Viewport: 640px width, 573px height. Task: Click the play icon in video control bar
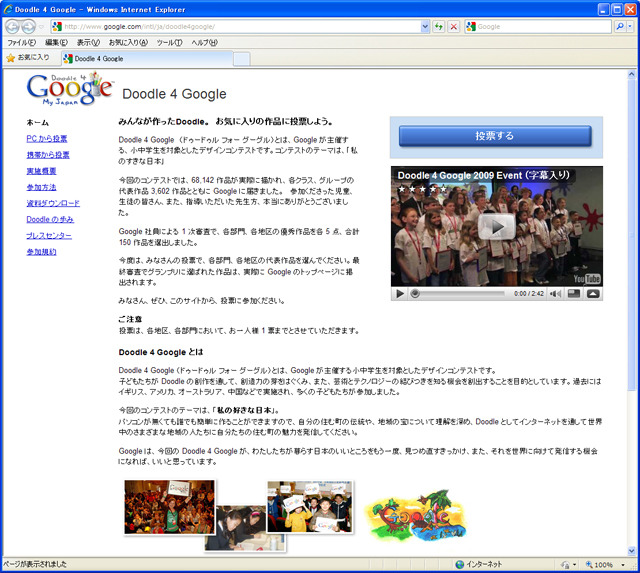point(400,293)
